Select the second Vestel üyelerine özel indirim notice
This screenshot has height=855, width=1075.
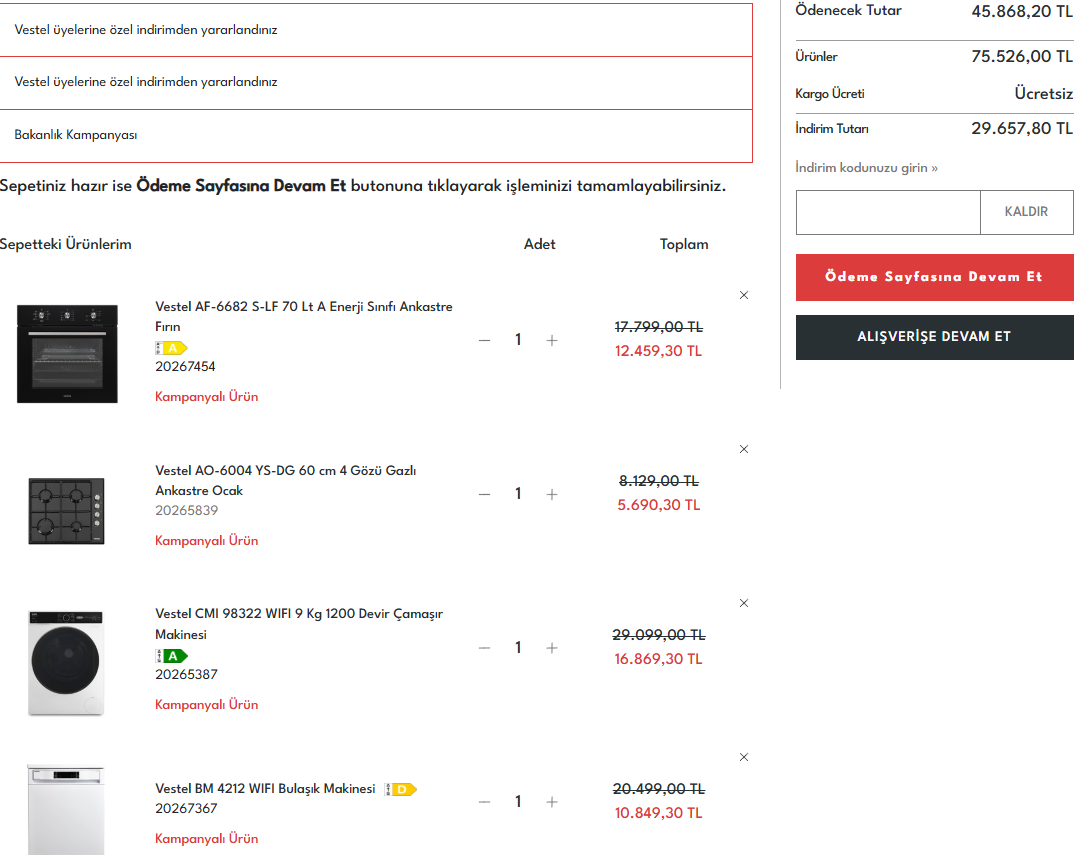tap(376, 83)
